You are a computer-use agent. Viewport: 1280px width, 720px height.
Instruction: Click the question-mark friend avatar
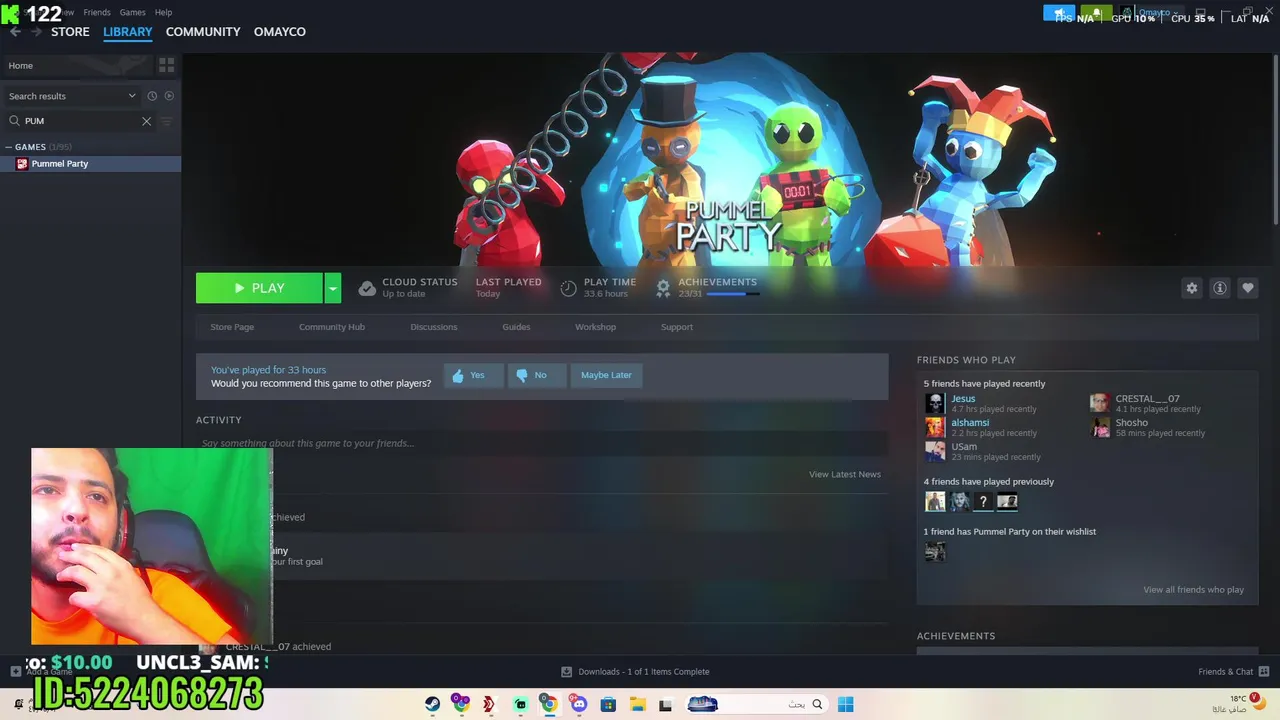click(x=983, y=502)
